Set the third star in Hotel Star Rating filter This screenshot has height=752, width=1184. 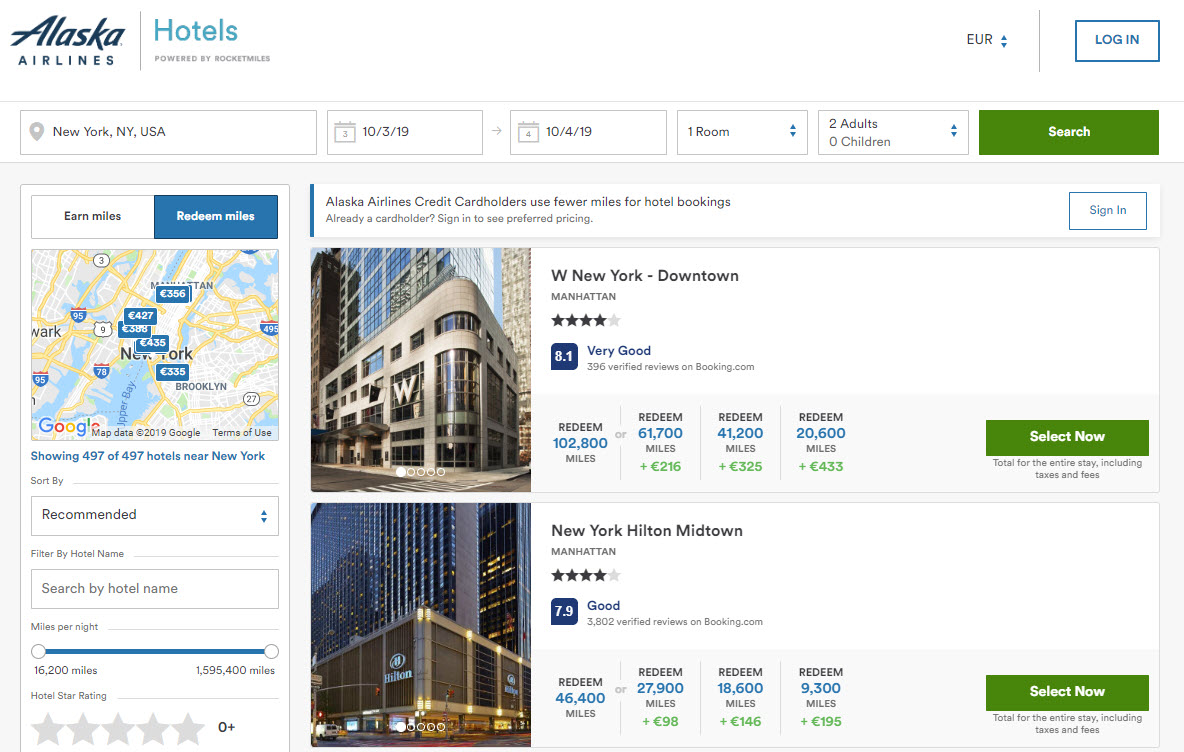click(119, 729)
